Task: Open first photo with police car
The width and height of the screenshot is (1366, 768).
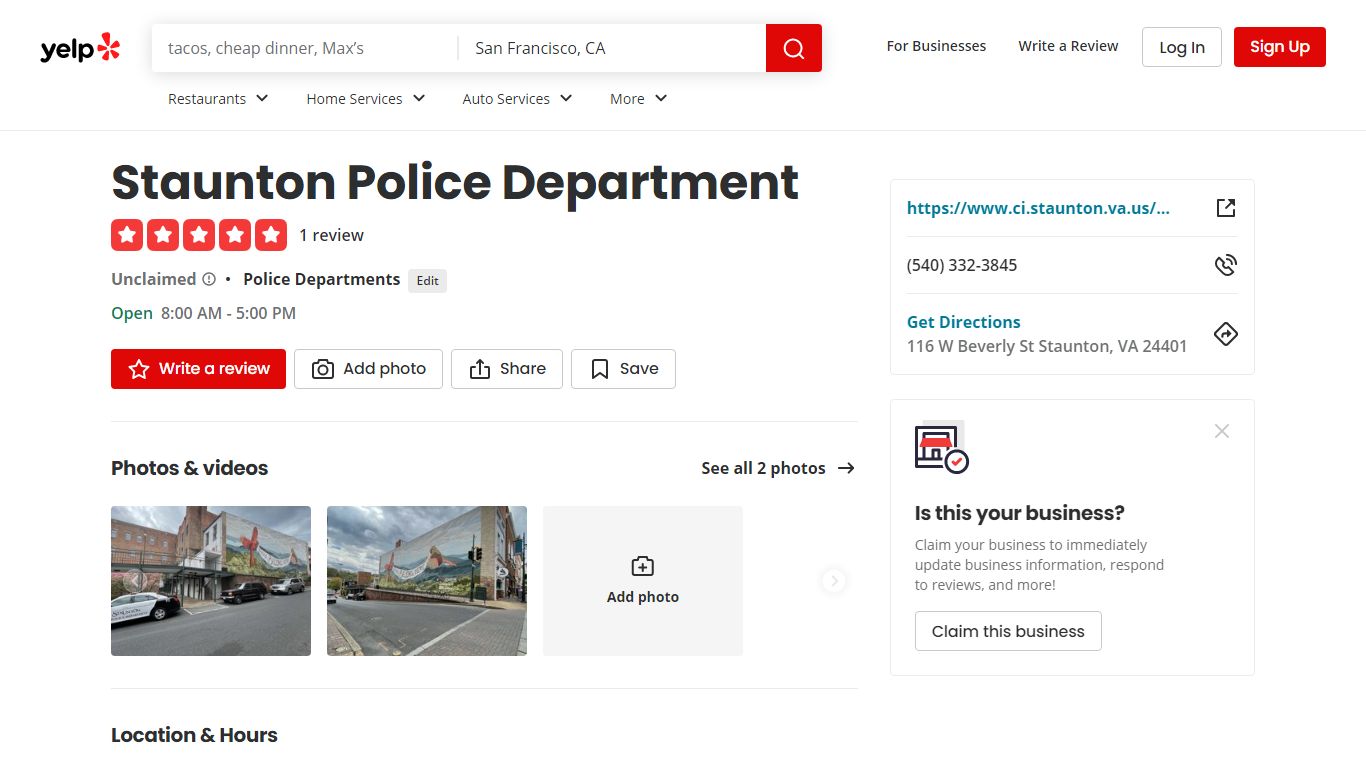Action: pyautogui.click(x=211, y=581)
